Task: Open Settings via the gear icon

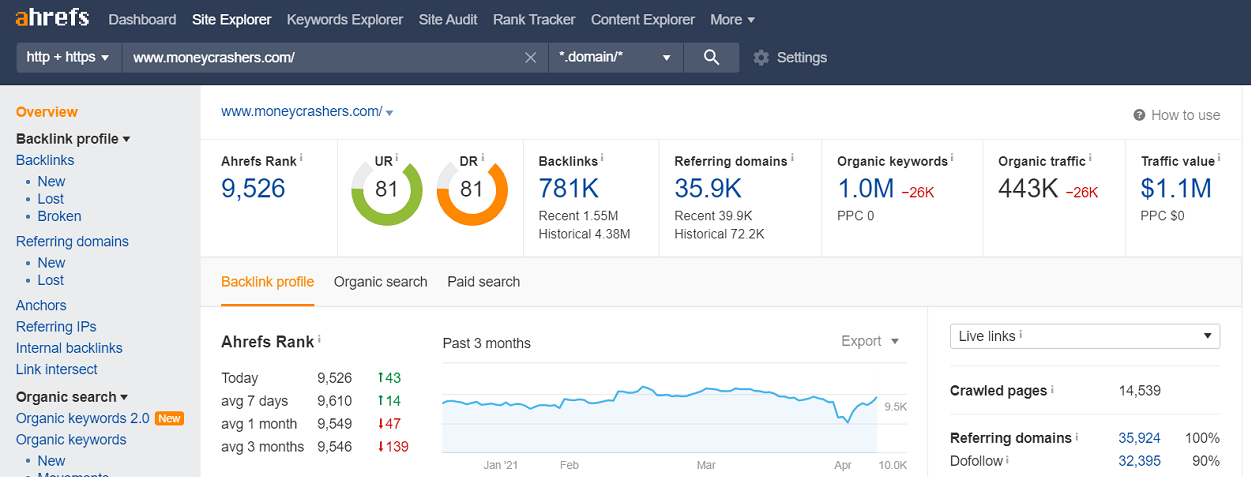Action: pos(761,57)
